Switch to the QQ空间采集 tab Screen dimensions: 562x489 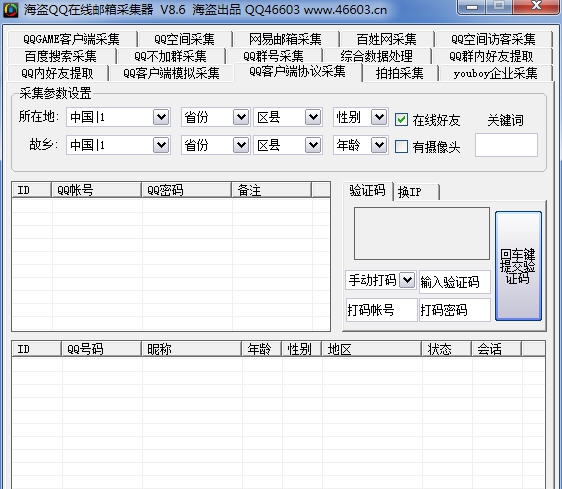[x=185, y=39]
